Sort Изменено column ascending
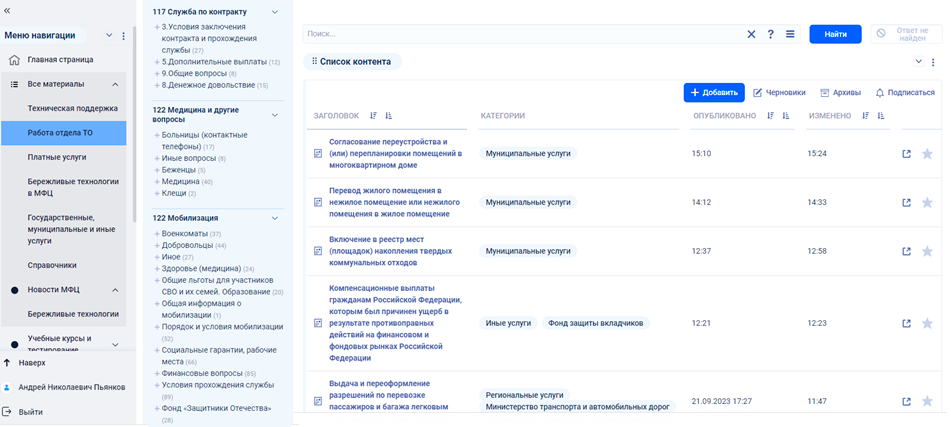This screenshot has width=951, height=427. 881,115
